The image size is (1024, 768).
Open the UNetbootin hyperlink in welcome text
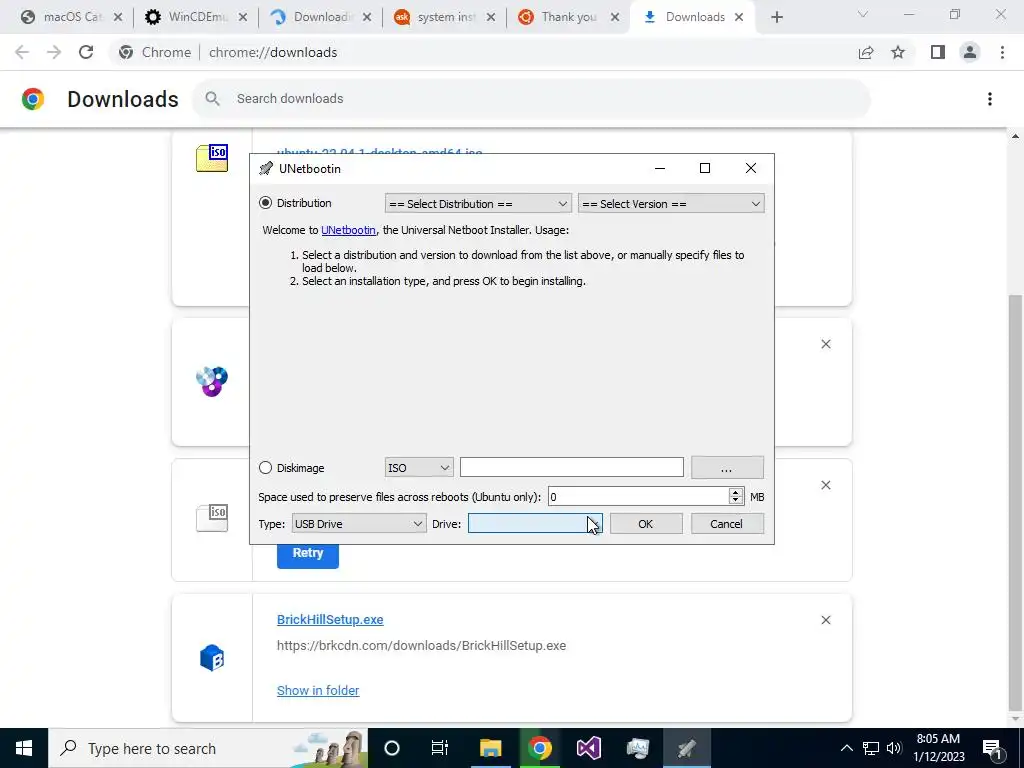pyautogui.click(x=348, y=230)
